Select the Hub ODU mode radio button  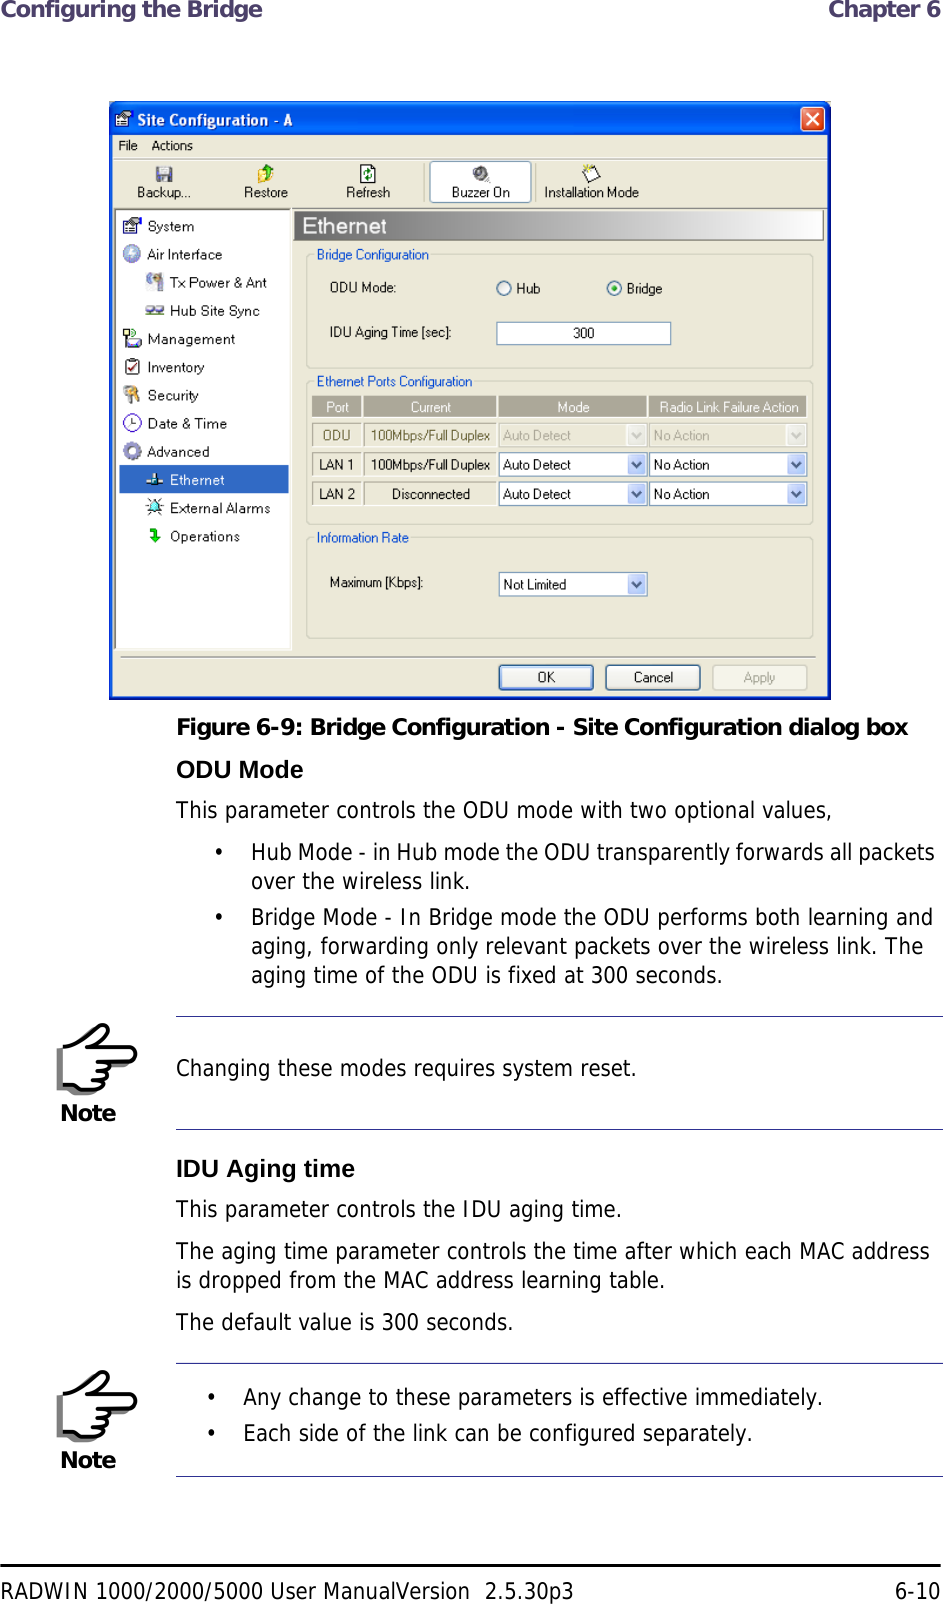click(x=504, y=289)
